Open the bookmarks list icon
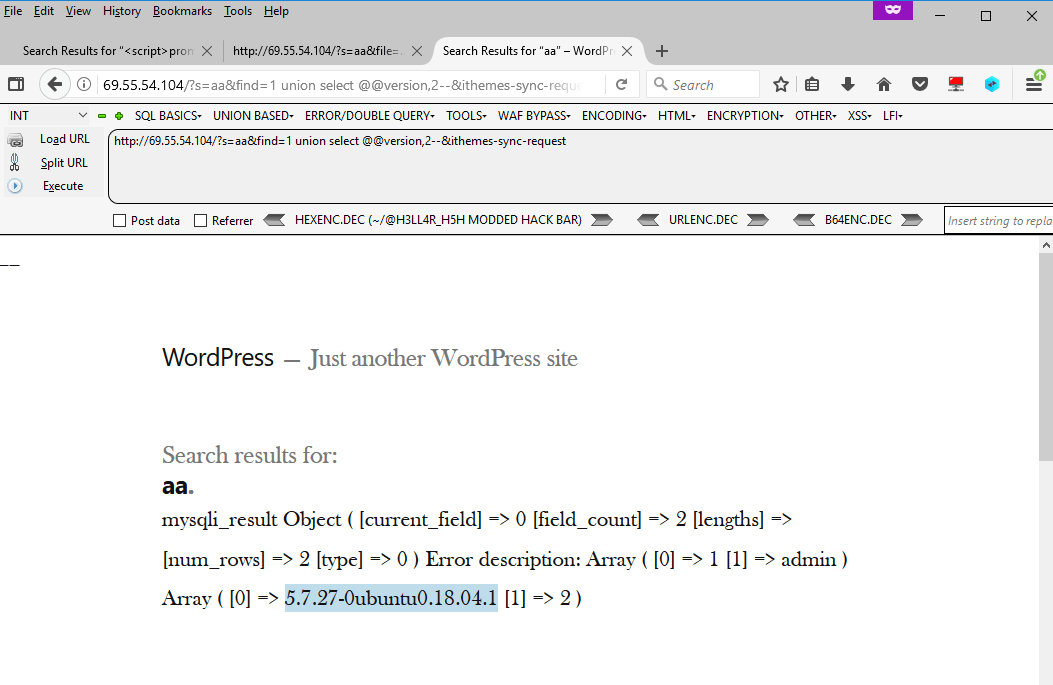 tap(812, 84)
